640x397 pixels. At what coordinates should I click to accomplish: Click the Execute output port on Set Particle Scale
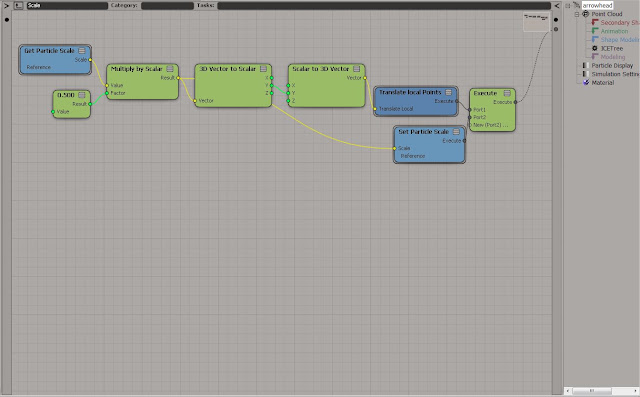coord(464,141)
